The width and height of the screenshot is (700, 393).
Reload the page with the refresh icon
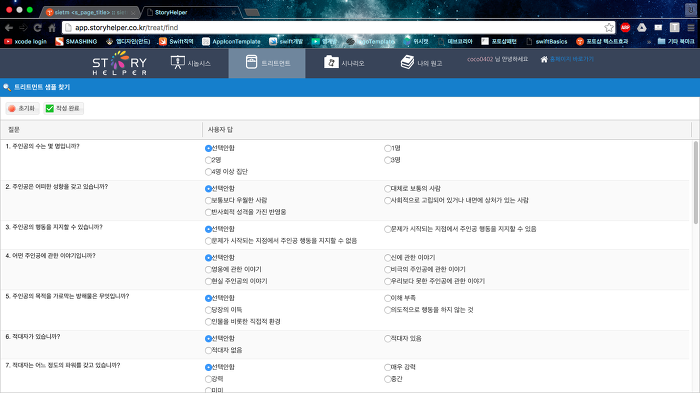(x=38, y=28)
